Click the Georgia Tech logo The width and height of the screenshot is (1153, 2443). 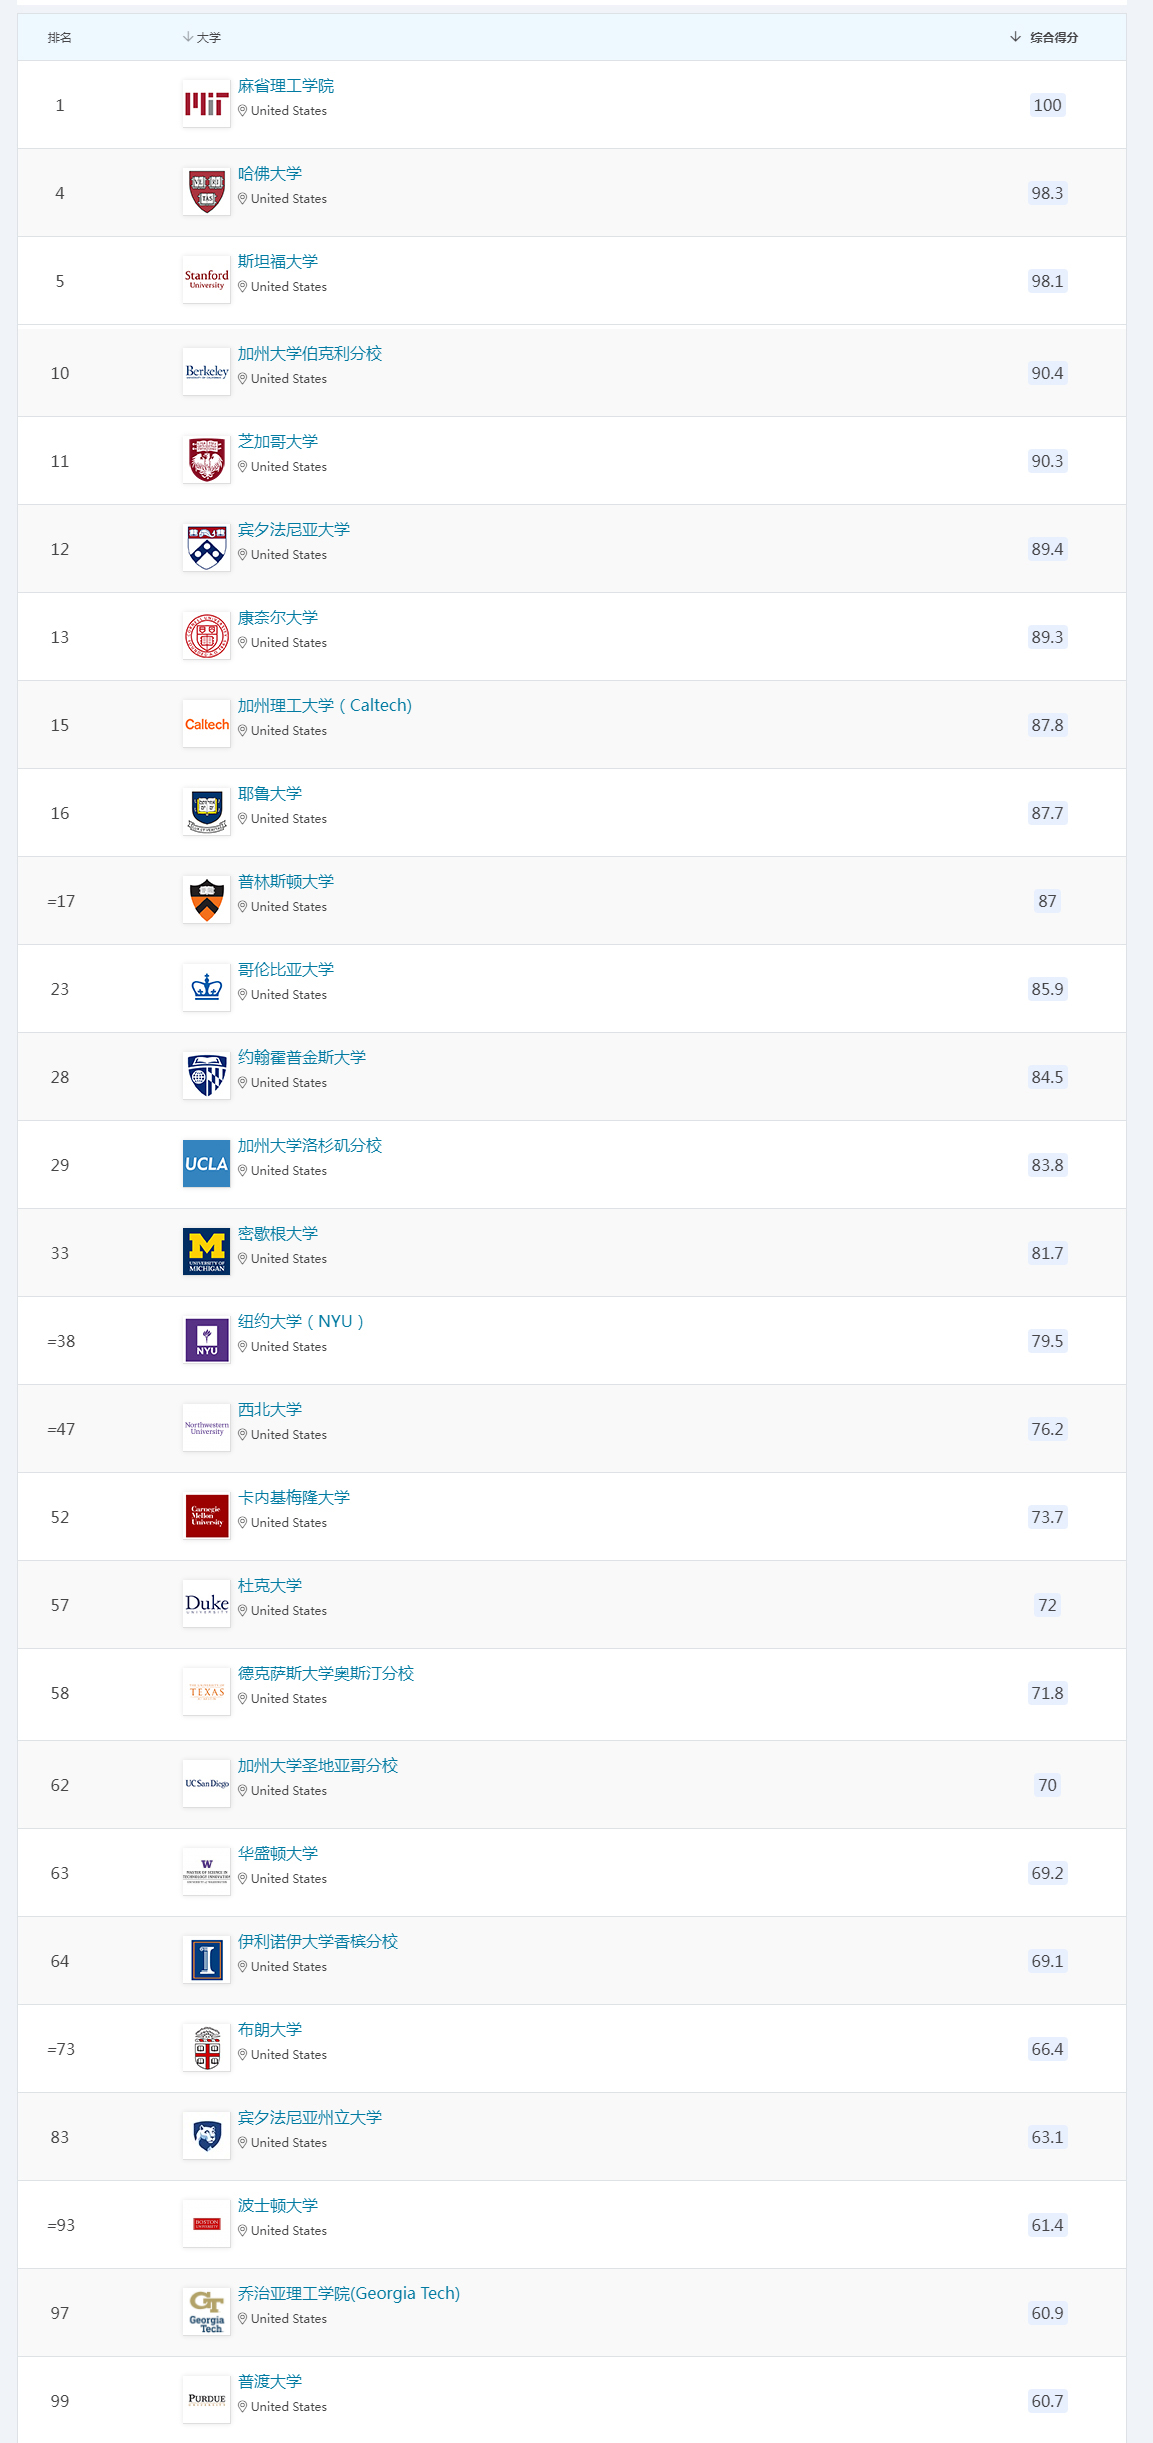tap(206, 2312)
